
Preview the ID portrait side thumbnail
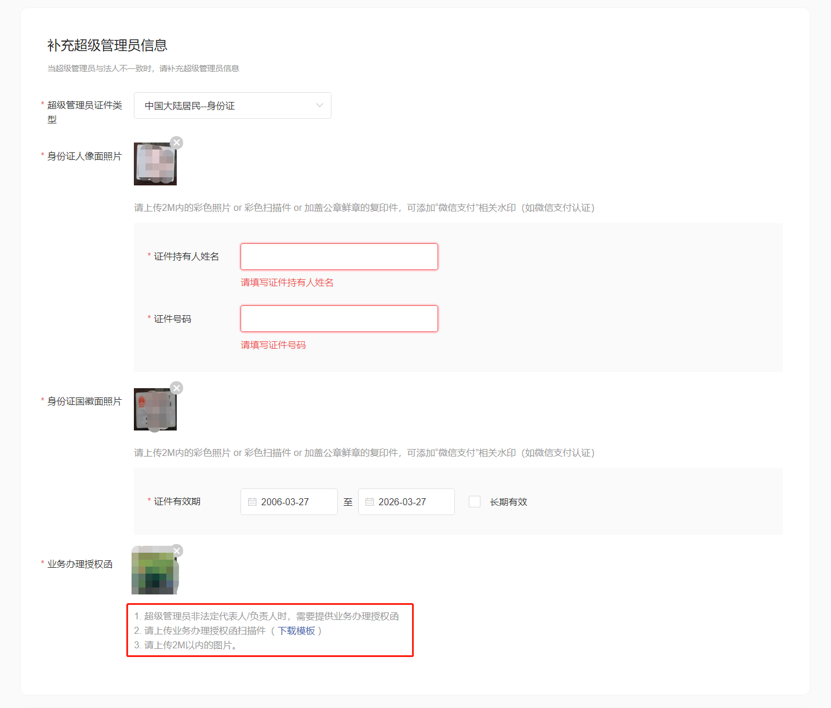coord(155,164)
